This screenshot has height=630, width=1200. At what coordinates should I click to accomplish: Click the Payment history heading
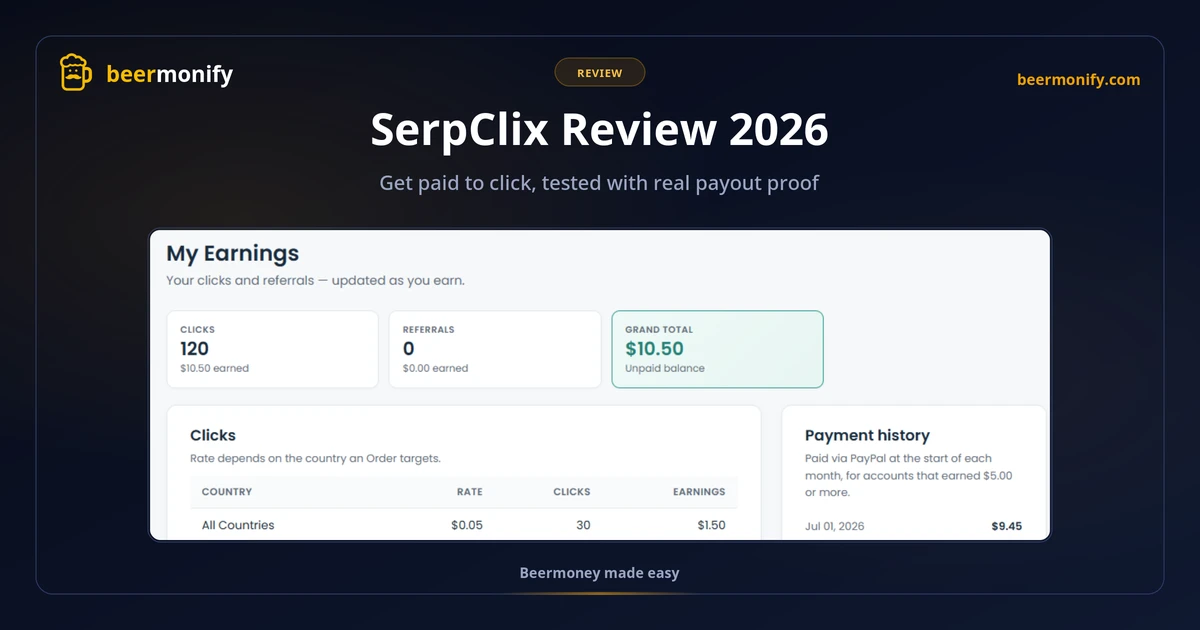point(867,436)
